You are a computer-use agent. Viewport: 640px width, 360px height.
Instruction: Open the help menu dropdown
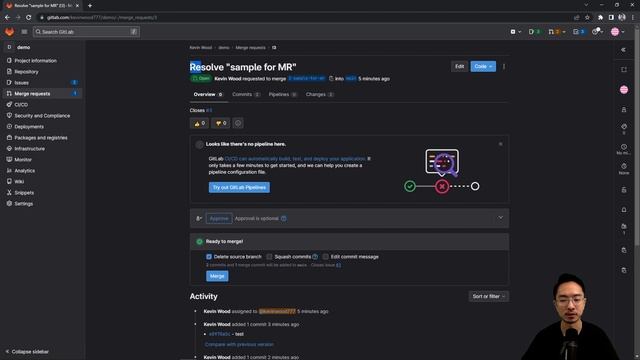(x=597, y=32)
